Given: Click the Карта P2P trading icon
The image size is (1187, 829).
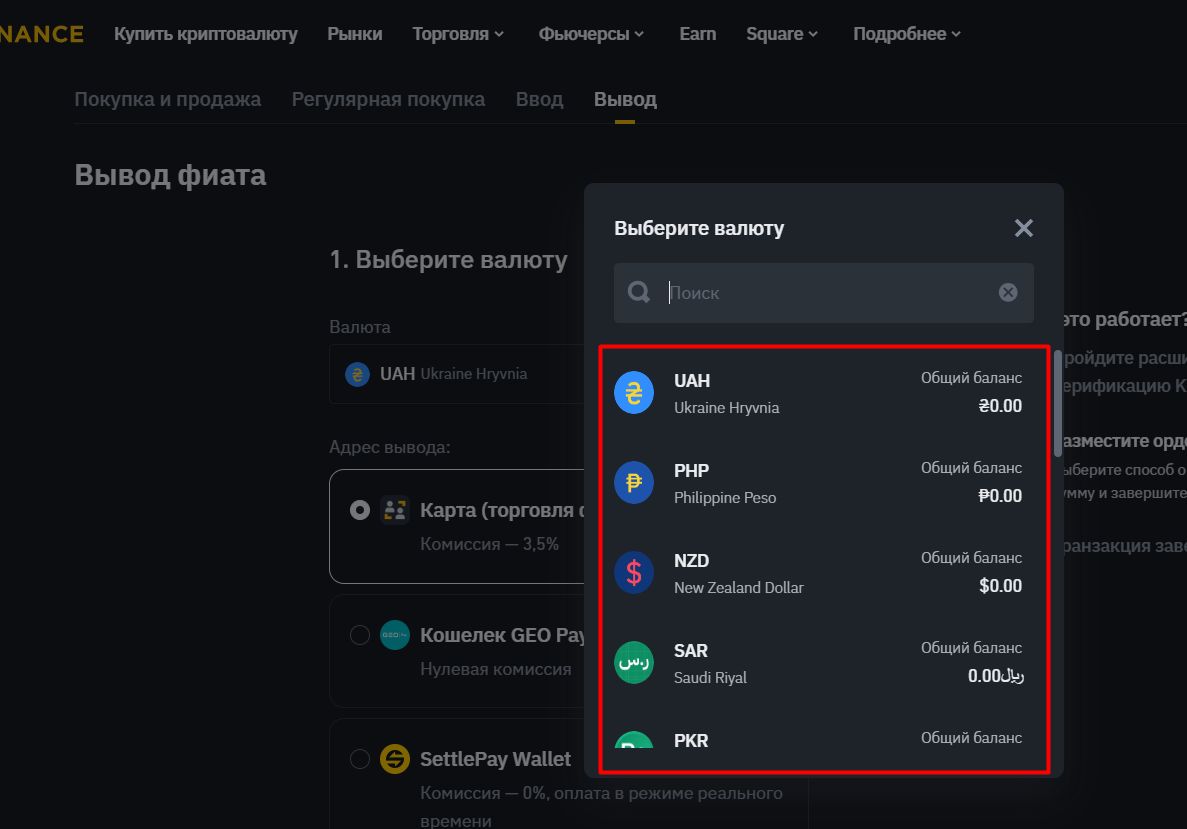Looking at the screenshot, I should 394,510.
